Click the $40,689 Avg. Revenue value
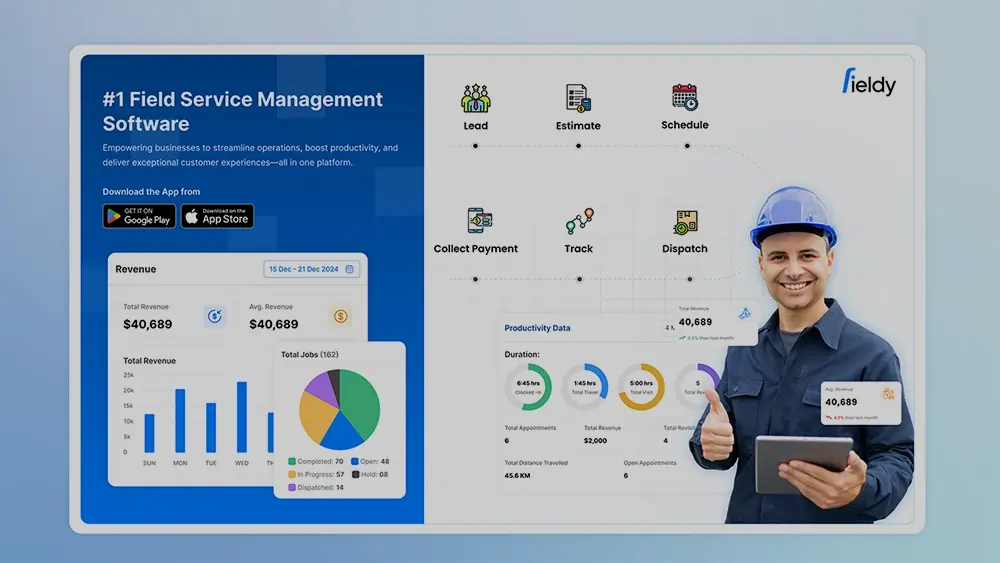 click(274, 324)
